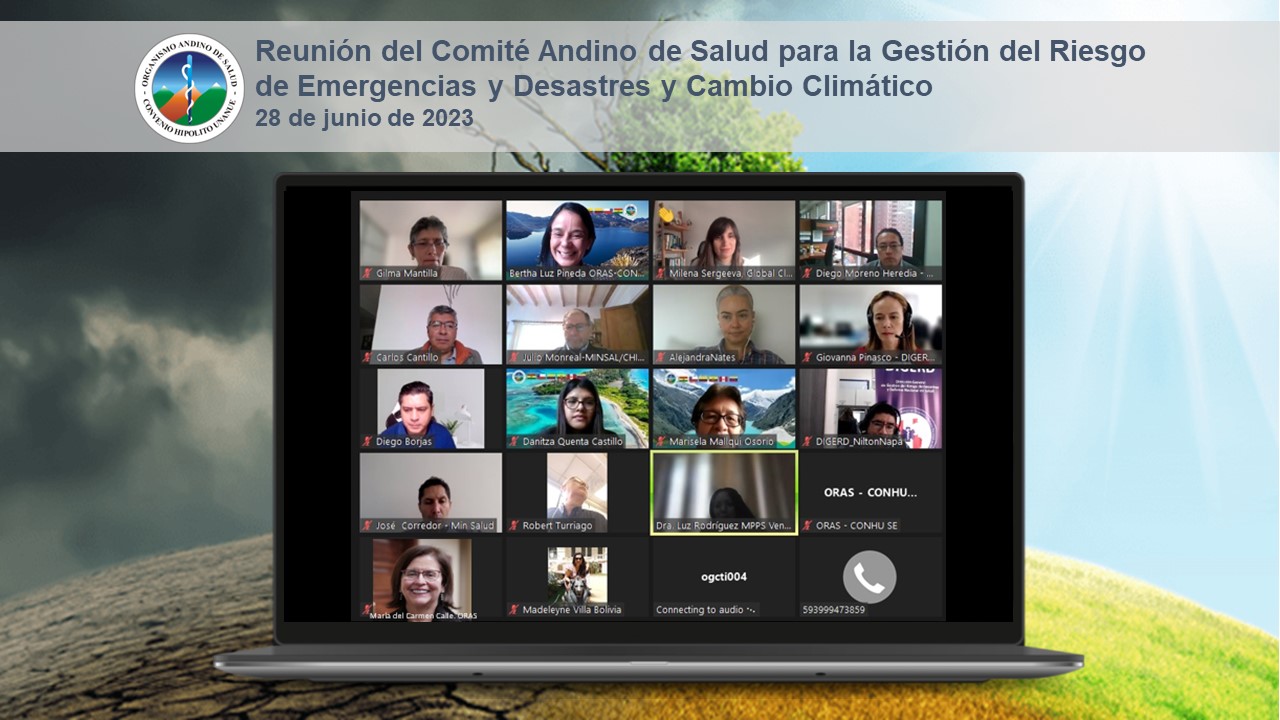Click the meeting title heading text

(x=700, y=68)
